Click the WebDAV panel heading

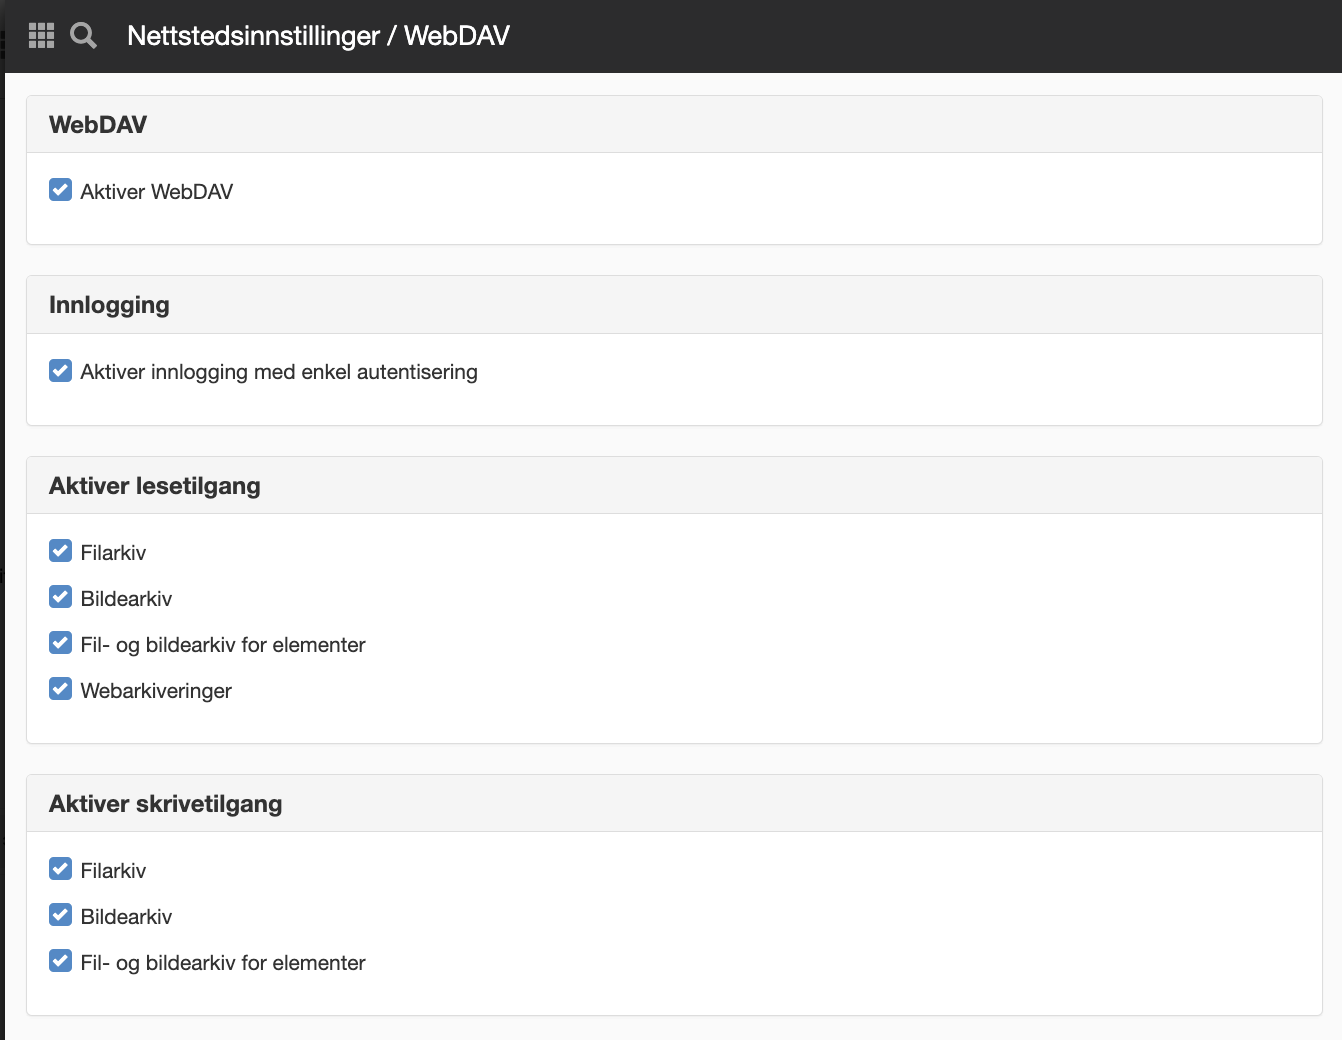click(x=98, y=125)
